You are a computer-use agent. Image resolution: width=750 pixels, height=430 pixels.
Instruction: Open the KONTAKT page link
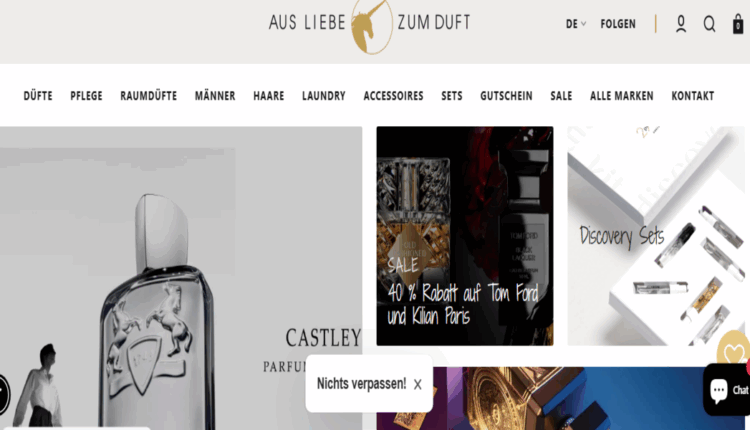(693, 96)
